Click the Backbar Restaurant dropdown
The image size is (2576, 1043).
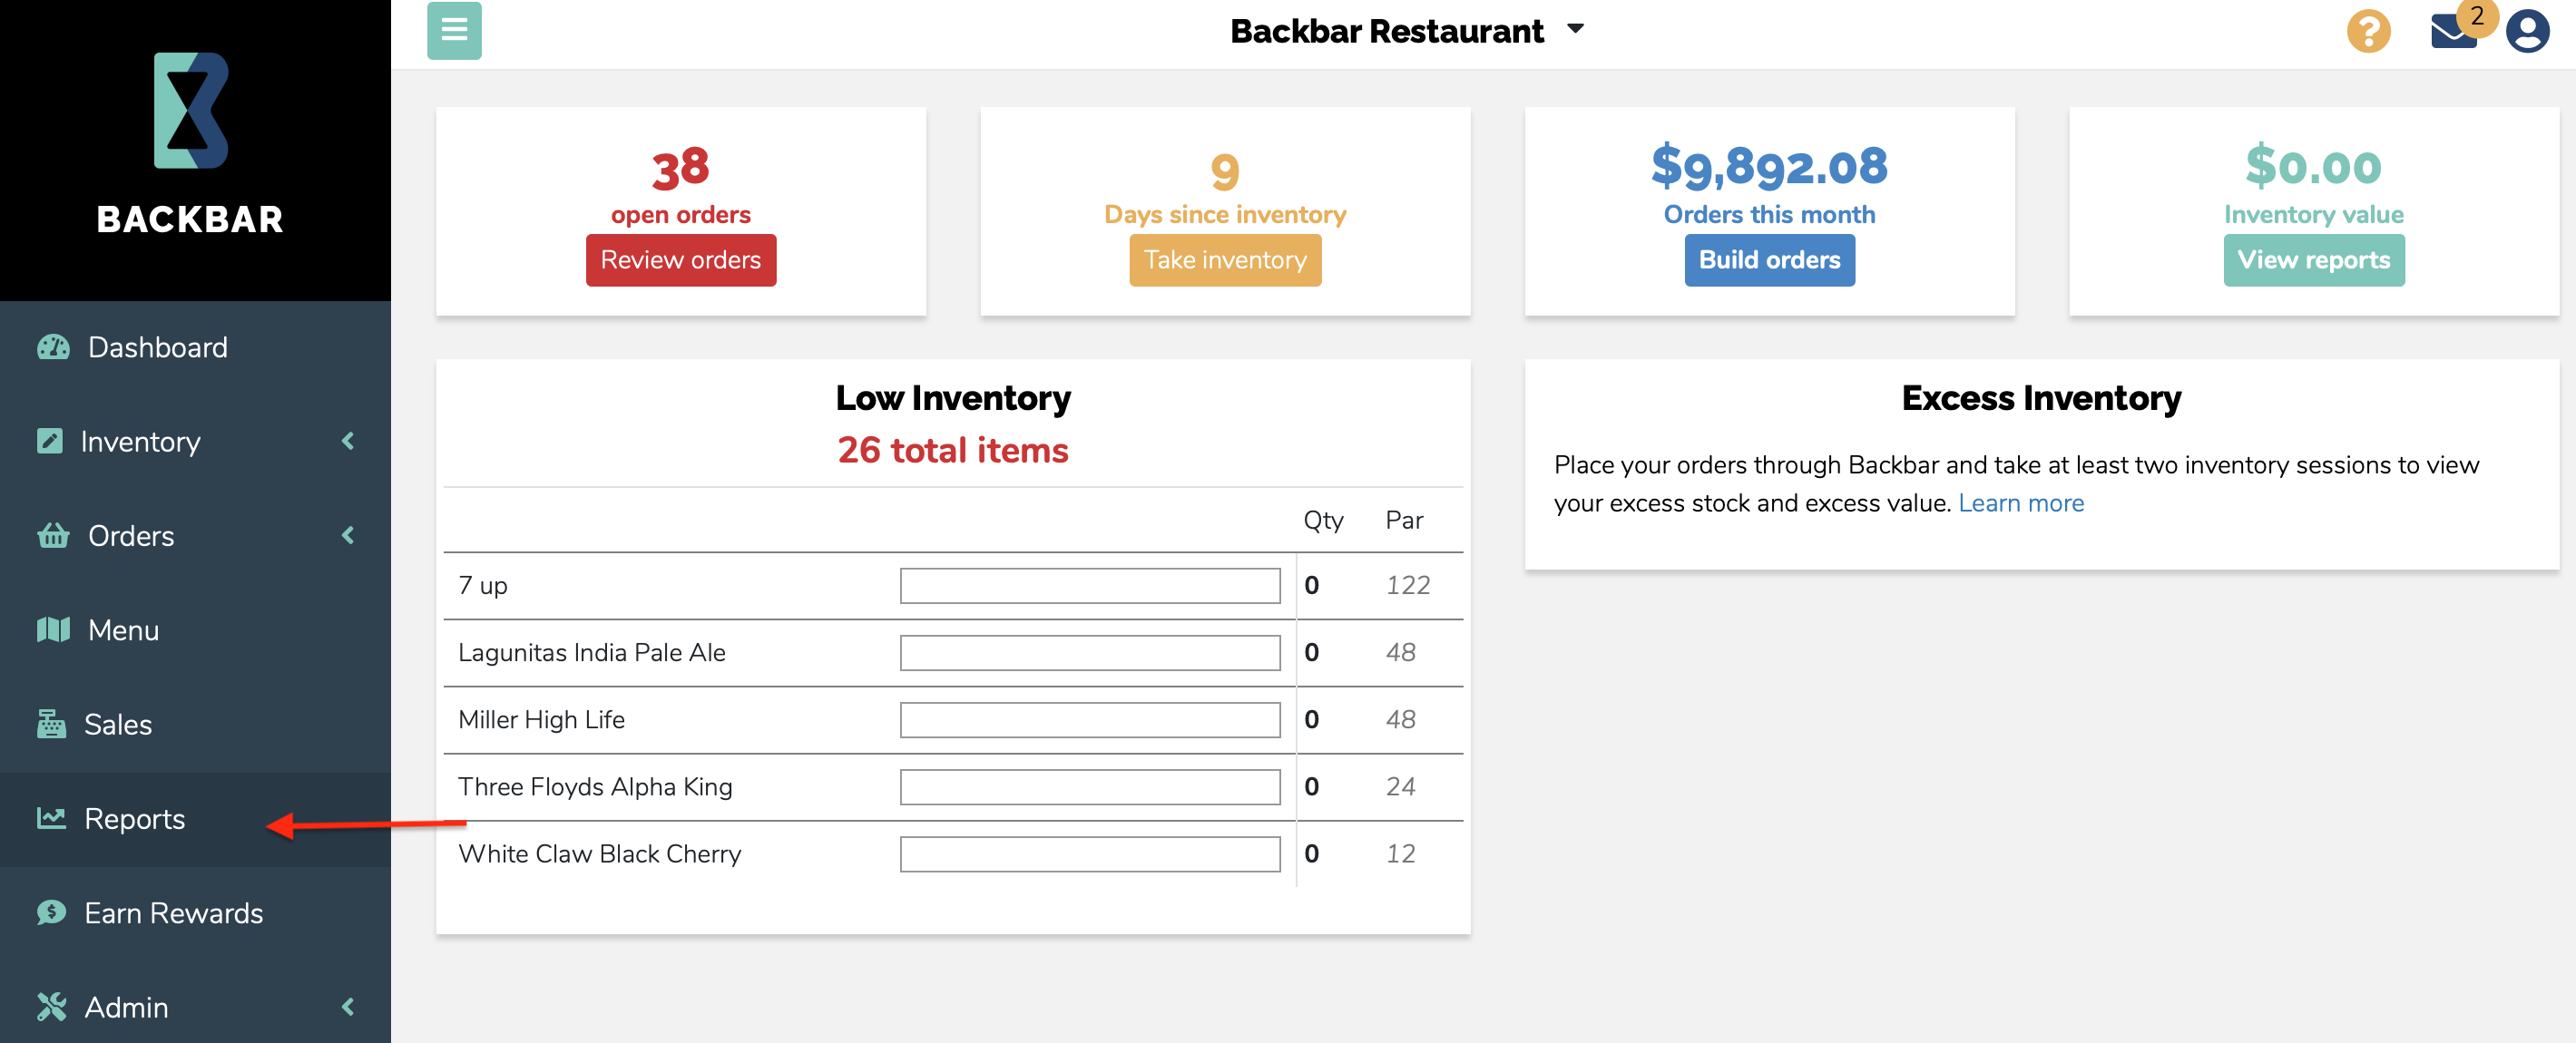point(1405,31)
